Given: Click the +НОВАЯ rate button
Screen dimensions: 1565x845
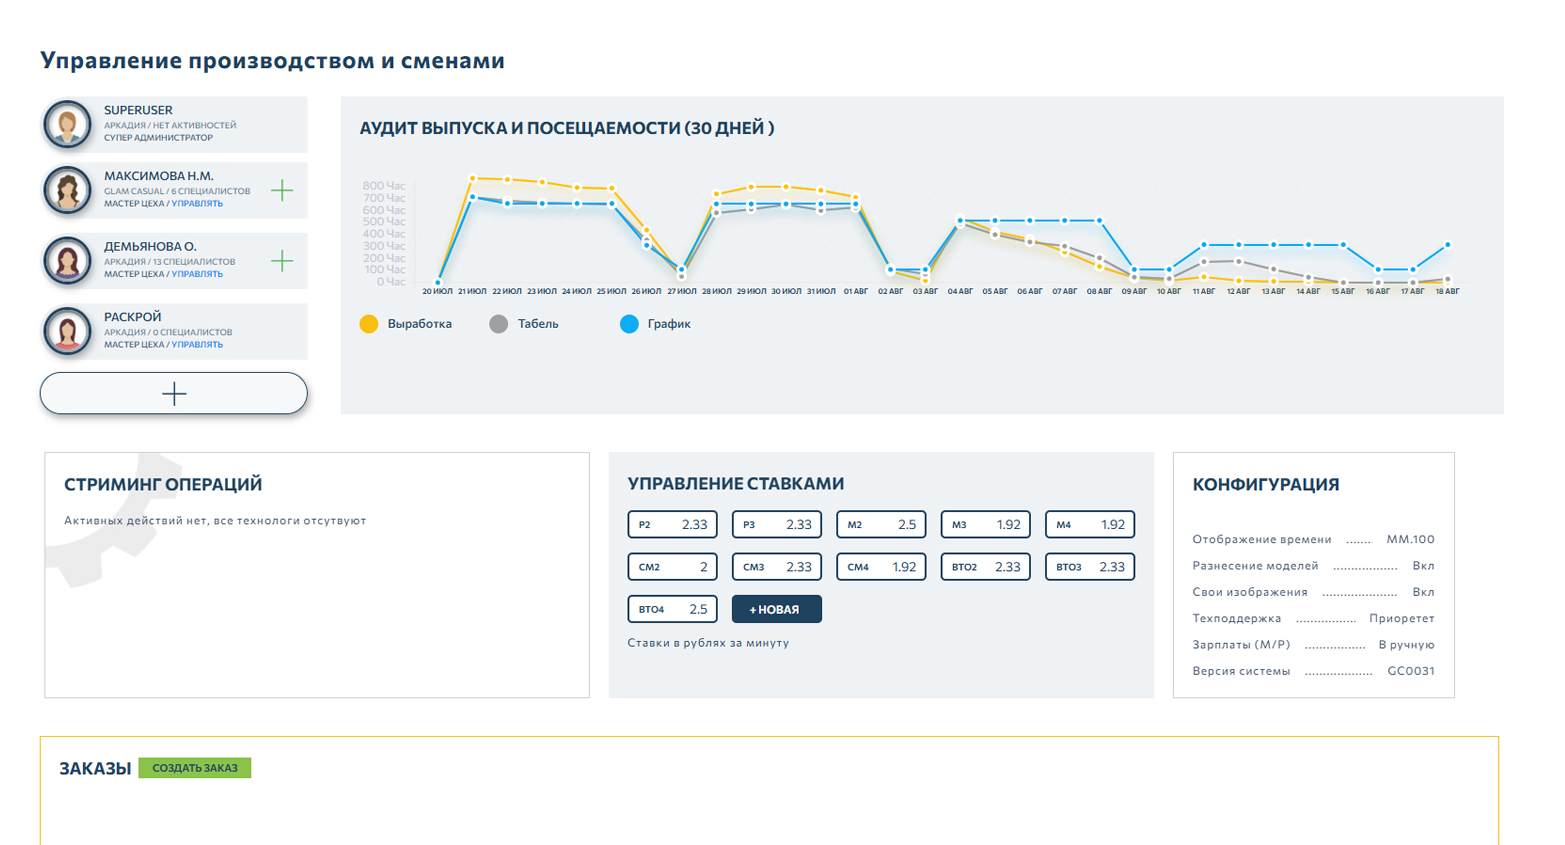Looking at the screenshot, I should click(x=777, y=609).
